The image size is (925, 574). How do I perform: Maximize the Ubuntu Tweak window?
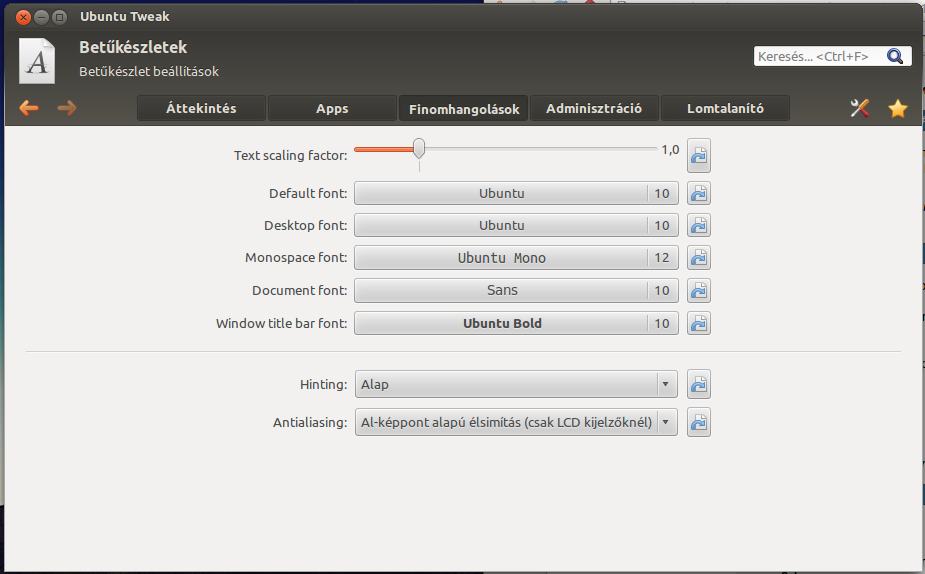60,17
